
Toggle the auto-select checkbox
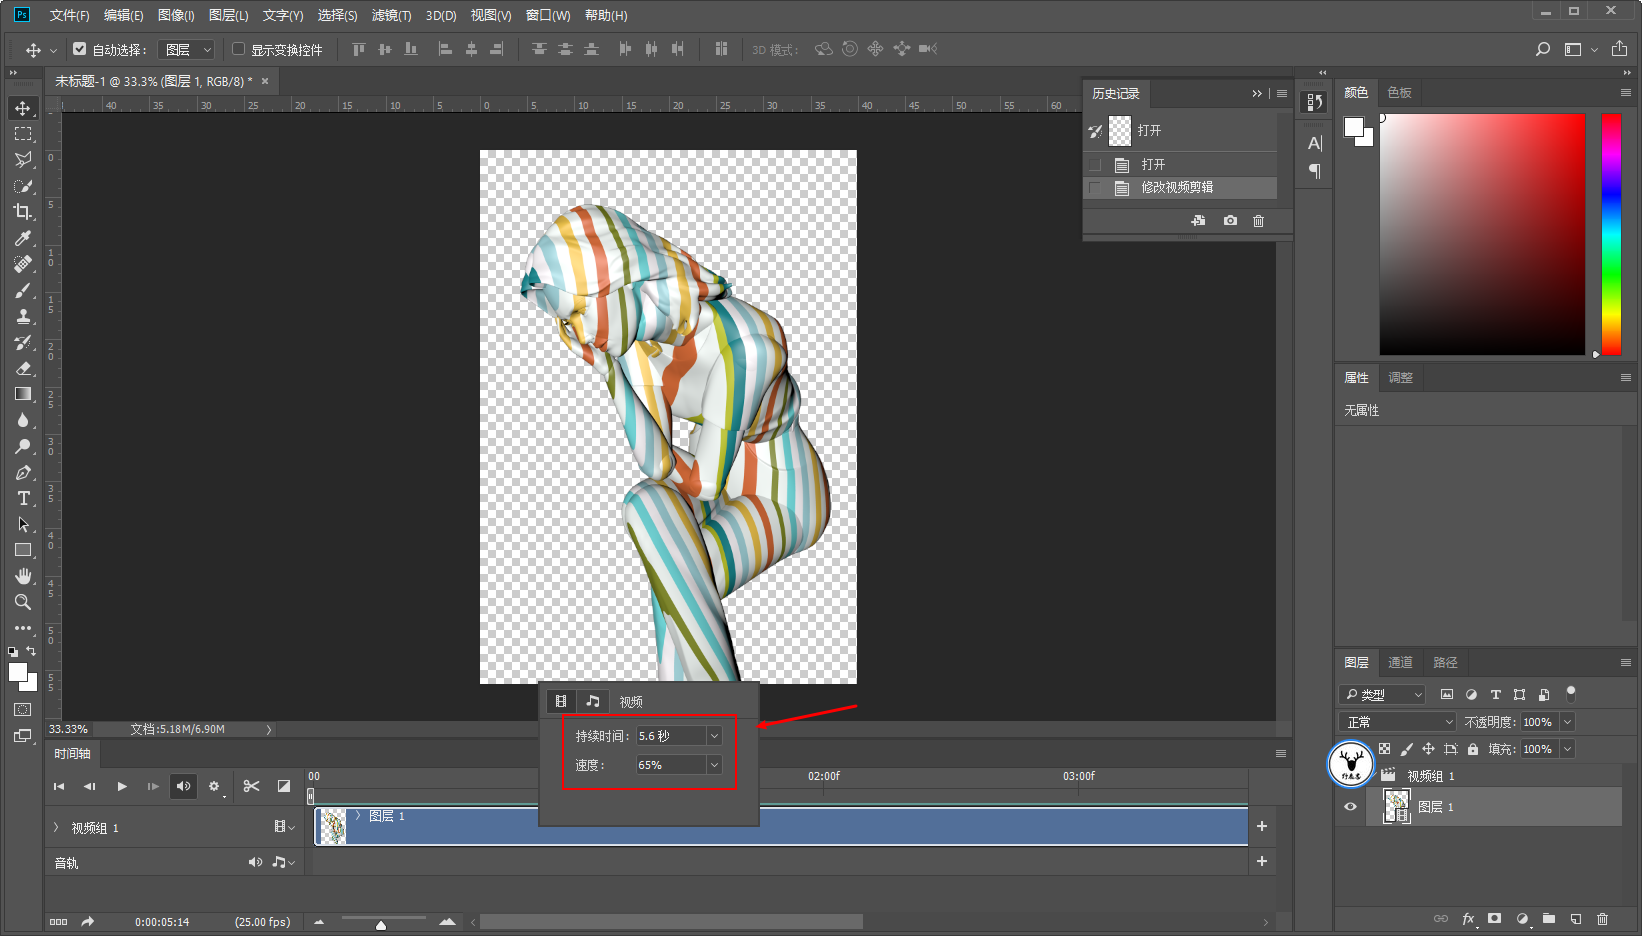click(80, 49)
